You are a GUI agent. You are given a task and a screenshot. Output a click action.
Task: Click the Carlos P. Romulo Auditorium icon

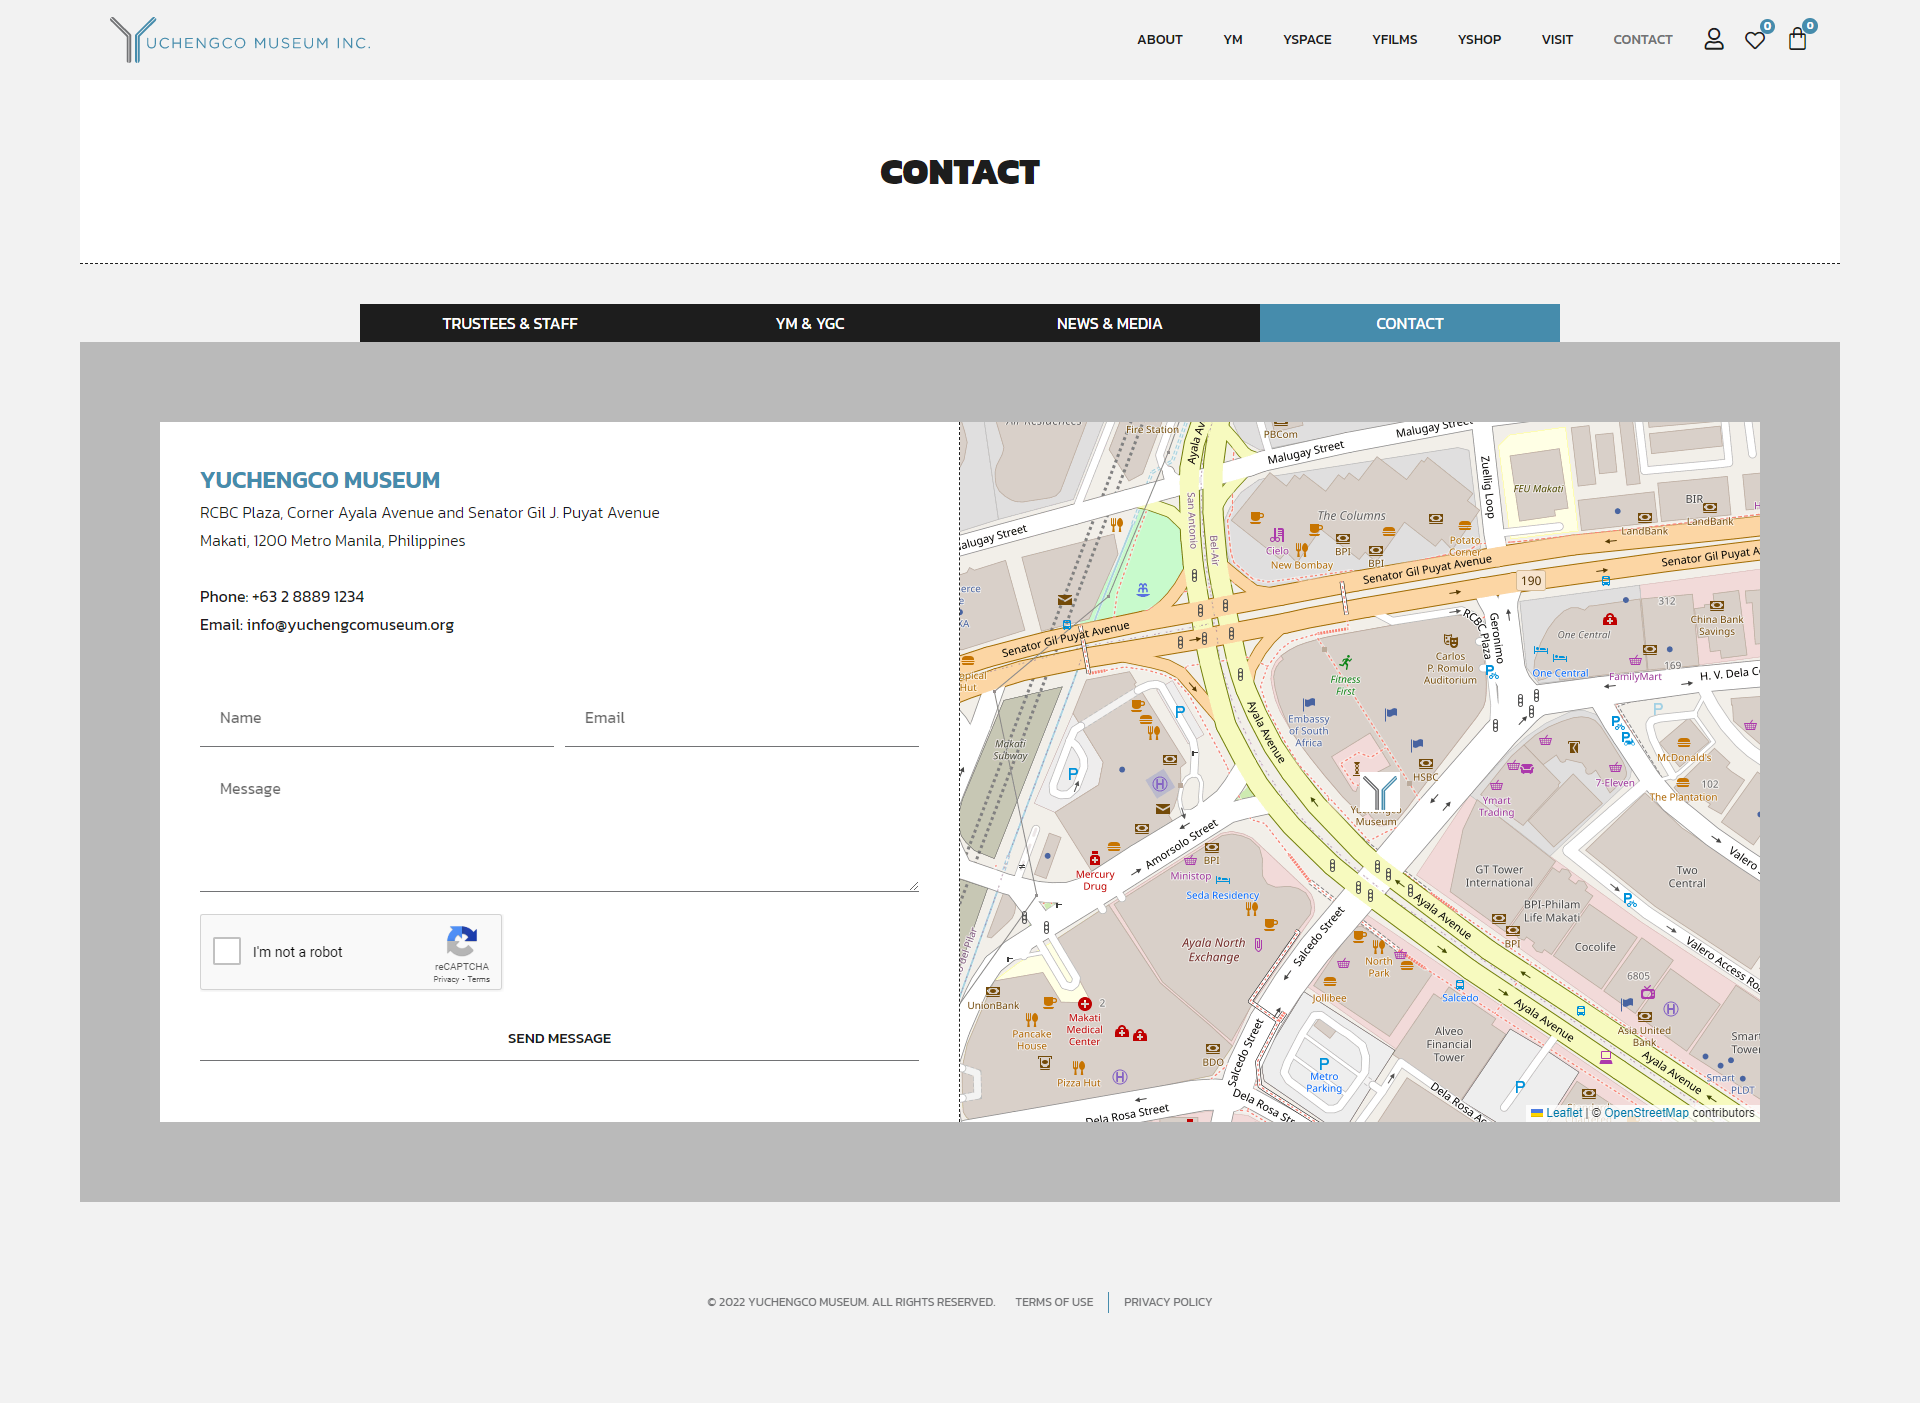[x=1450, y=641]
